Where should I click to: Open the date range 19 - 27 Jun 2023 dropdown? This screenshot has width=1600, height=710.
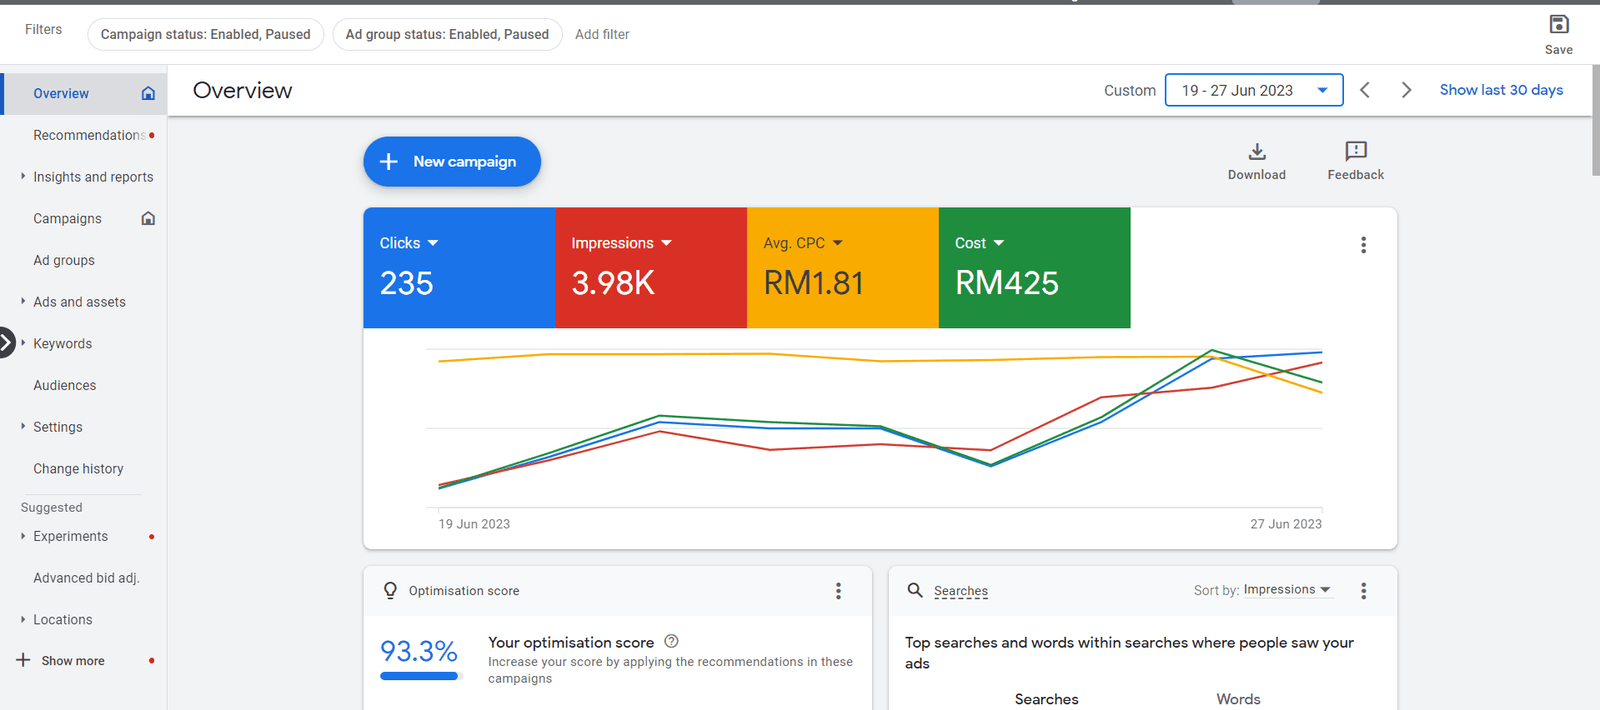tap(1254, 90)
